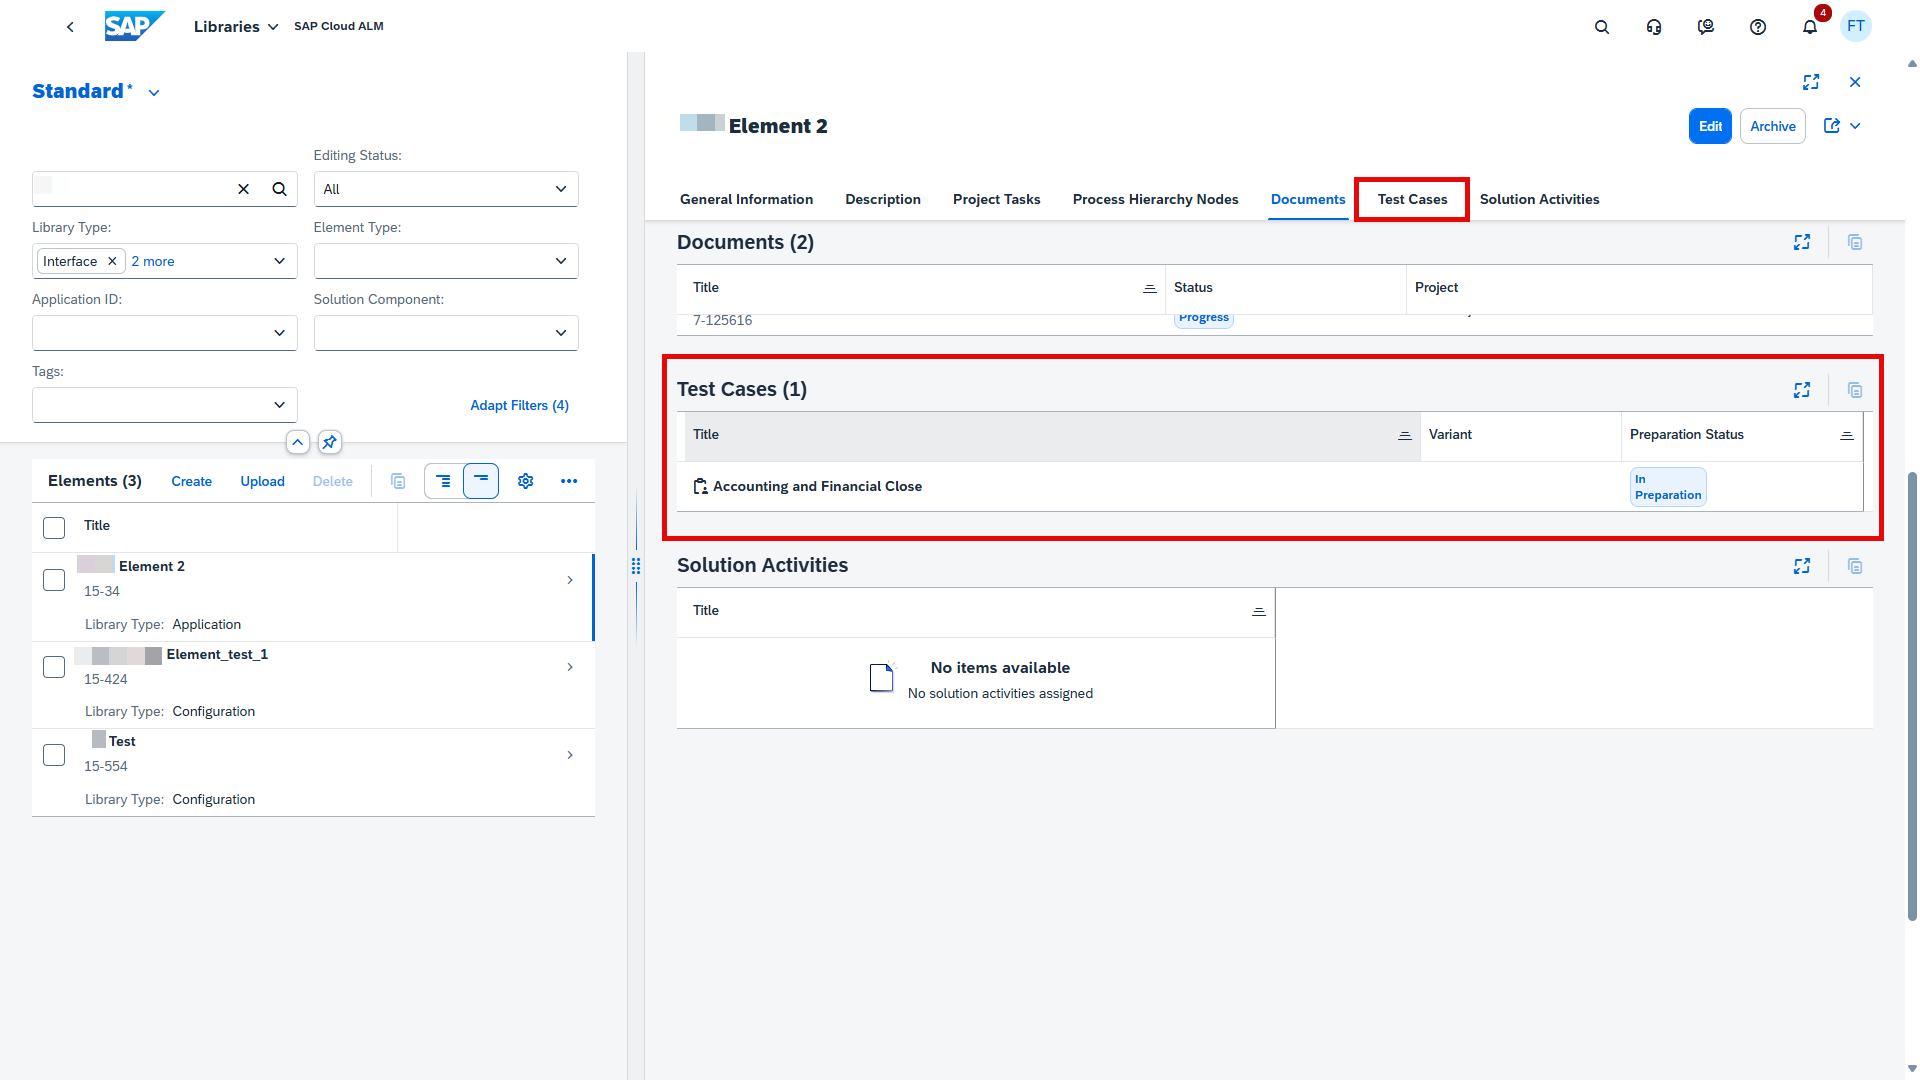The width and height of the screenshot is (1920, 1080).
Task: Open the Standard view variant dropdown
Action: coord(154,92)
